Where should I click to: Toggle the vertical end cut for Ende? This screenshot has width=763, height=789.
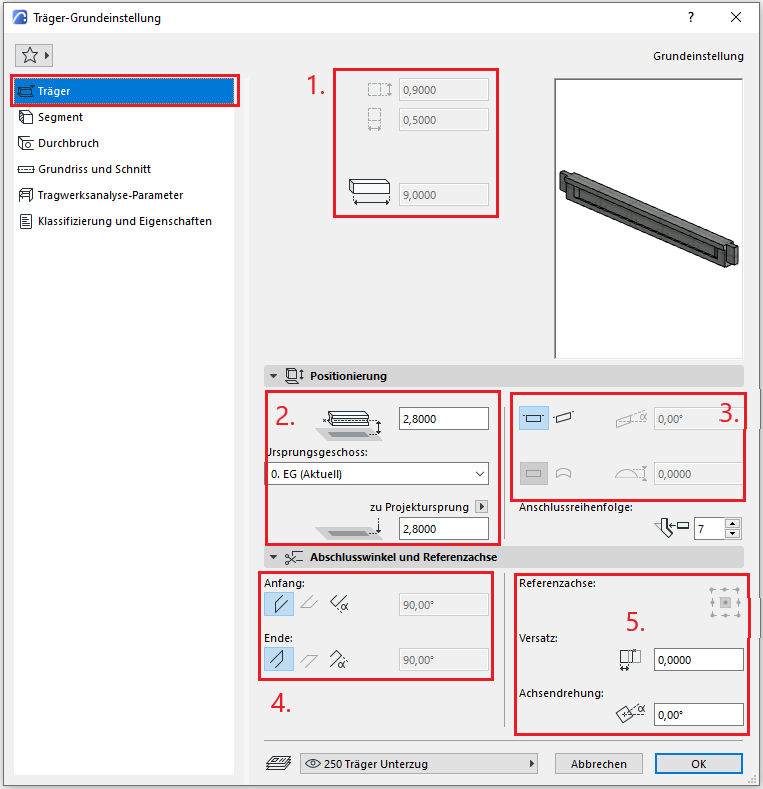coord(279,659)
